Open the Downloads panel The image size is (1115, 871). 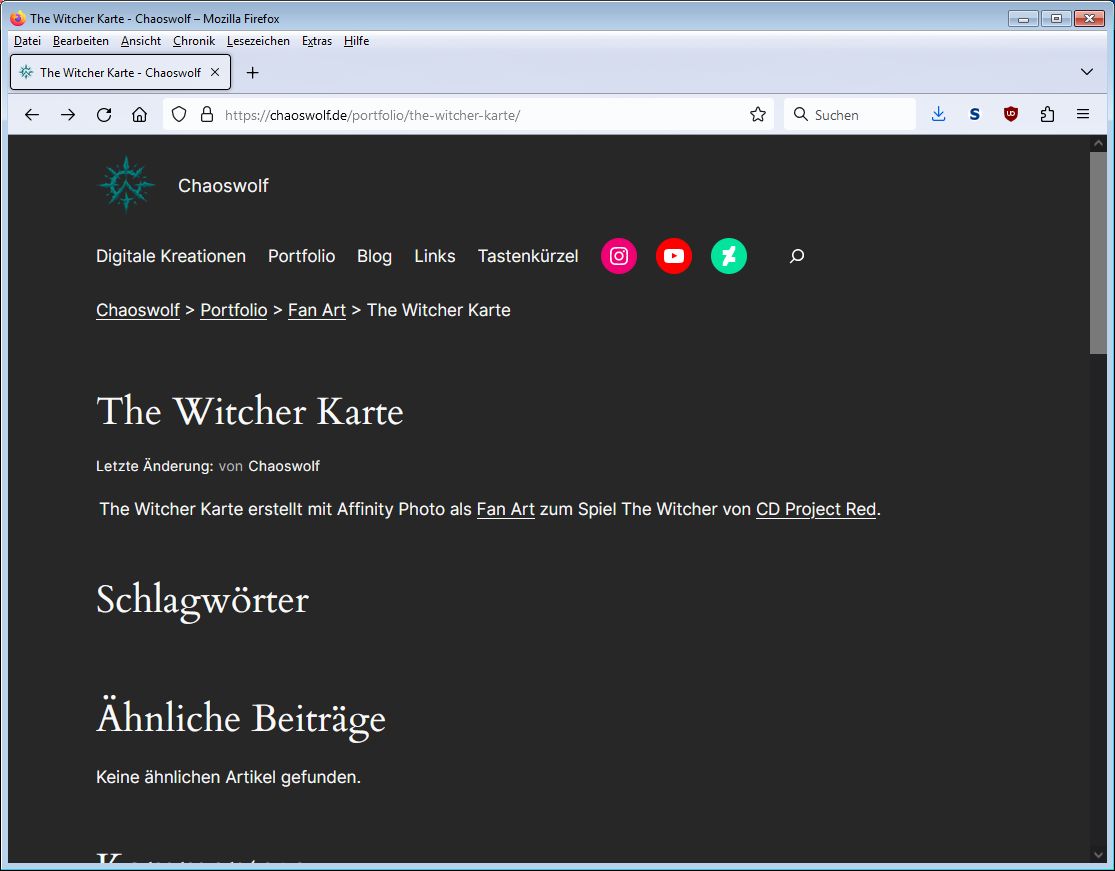[x=939, y=114]
